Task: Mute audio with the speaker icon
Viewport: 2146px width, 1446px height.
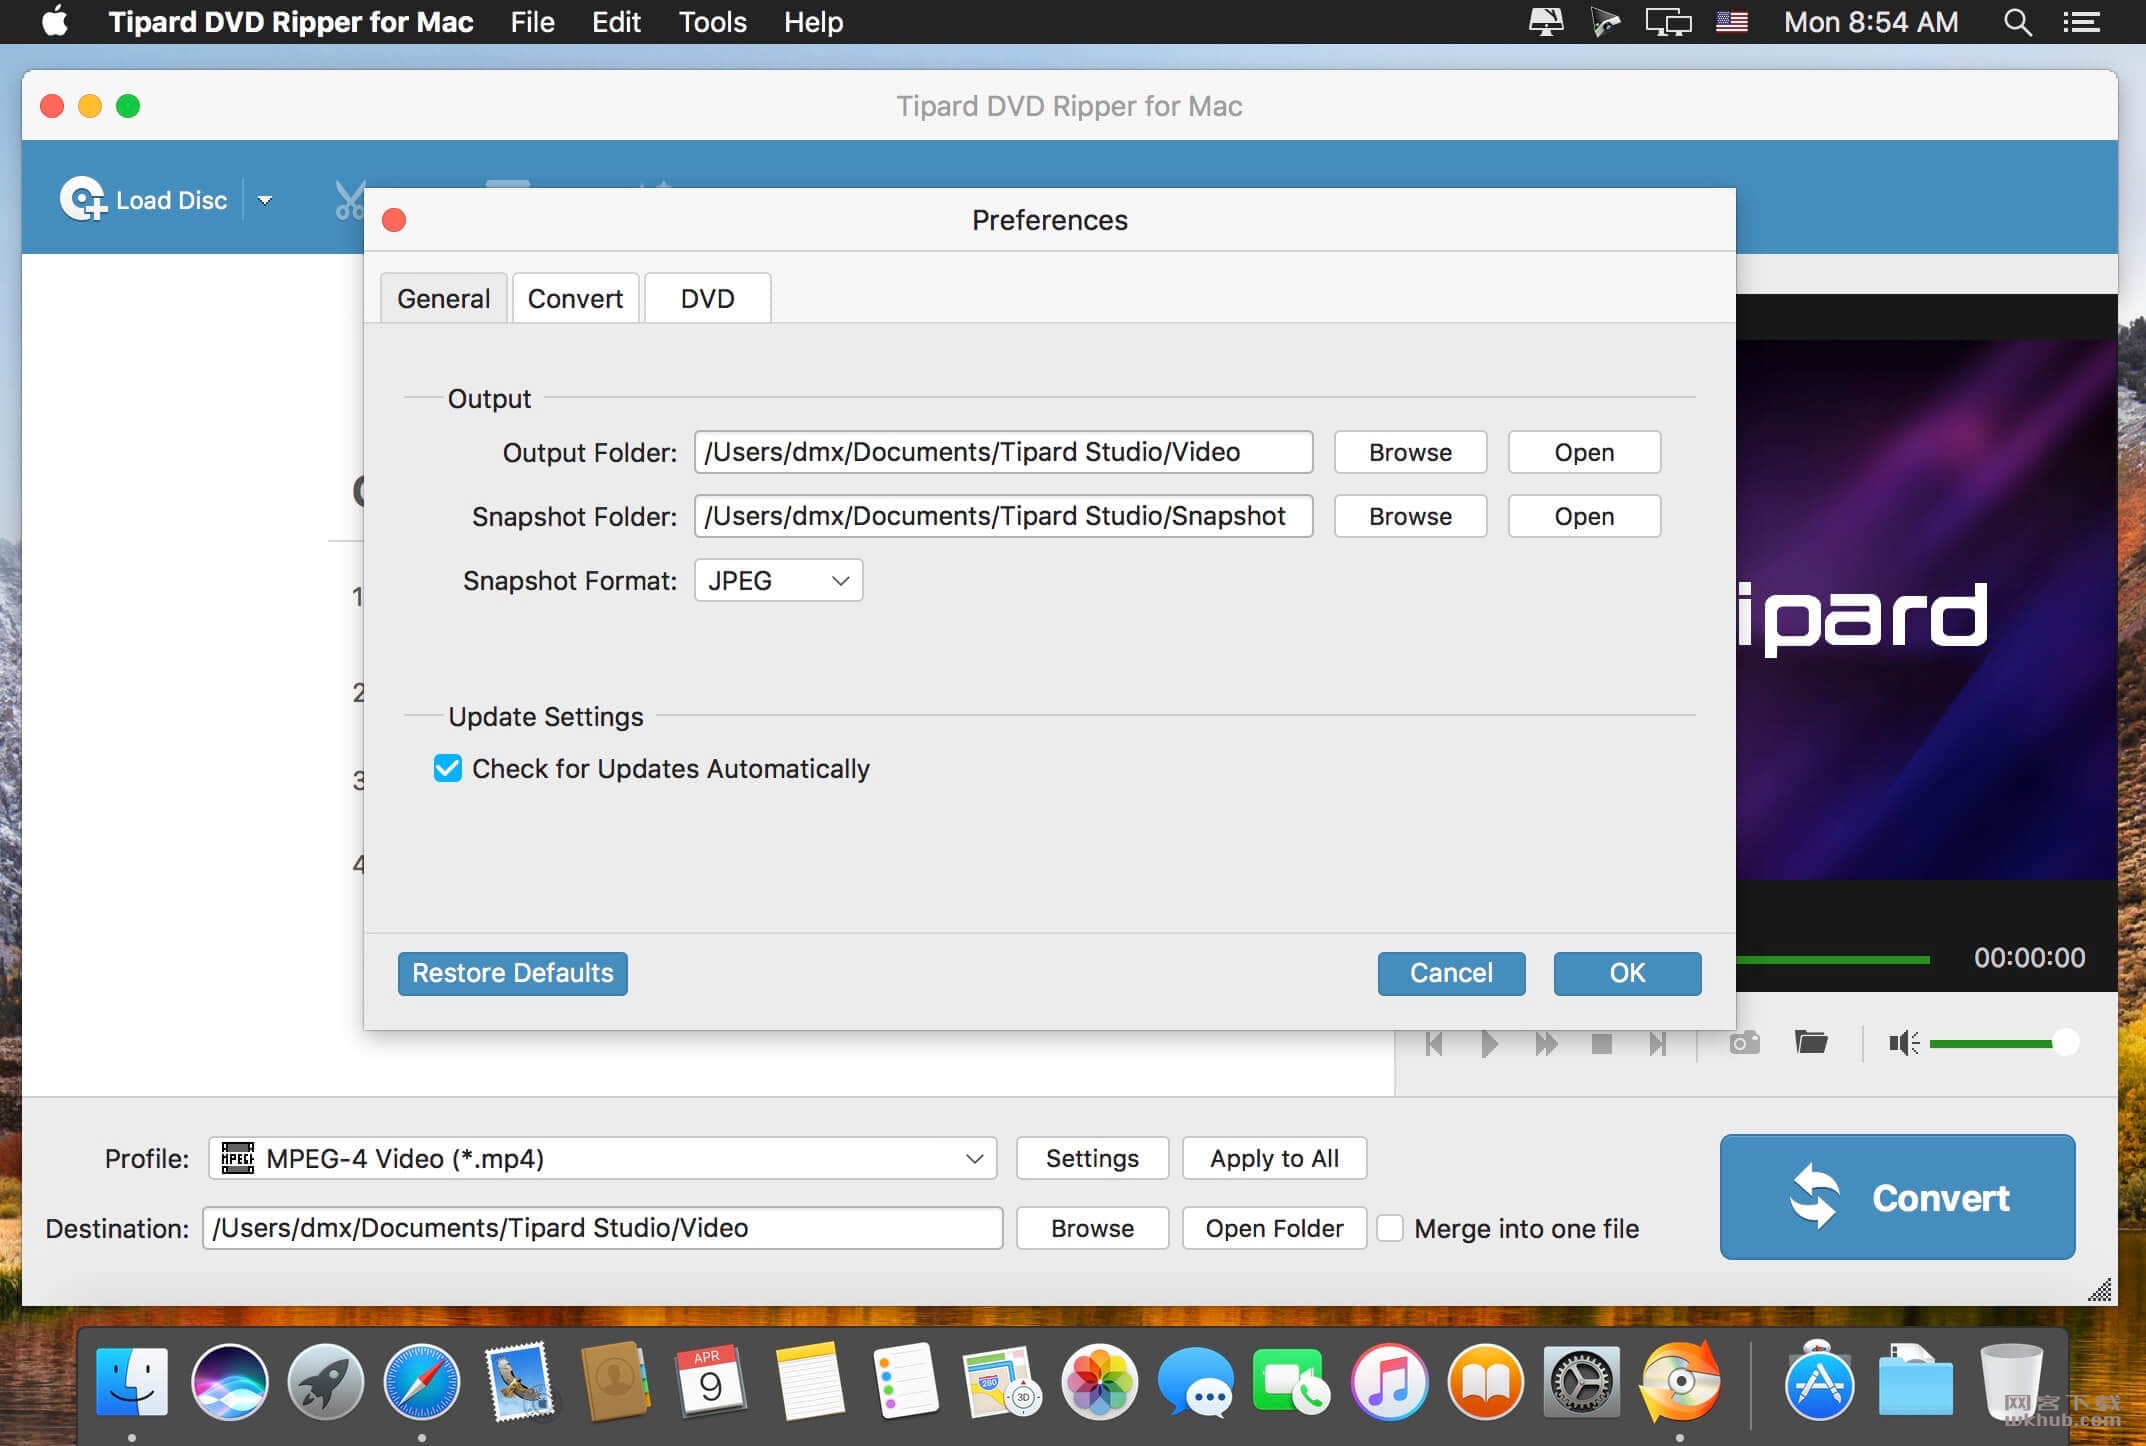Action: [1903, 1043]
